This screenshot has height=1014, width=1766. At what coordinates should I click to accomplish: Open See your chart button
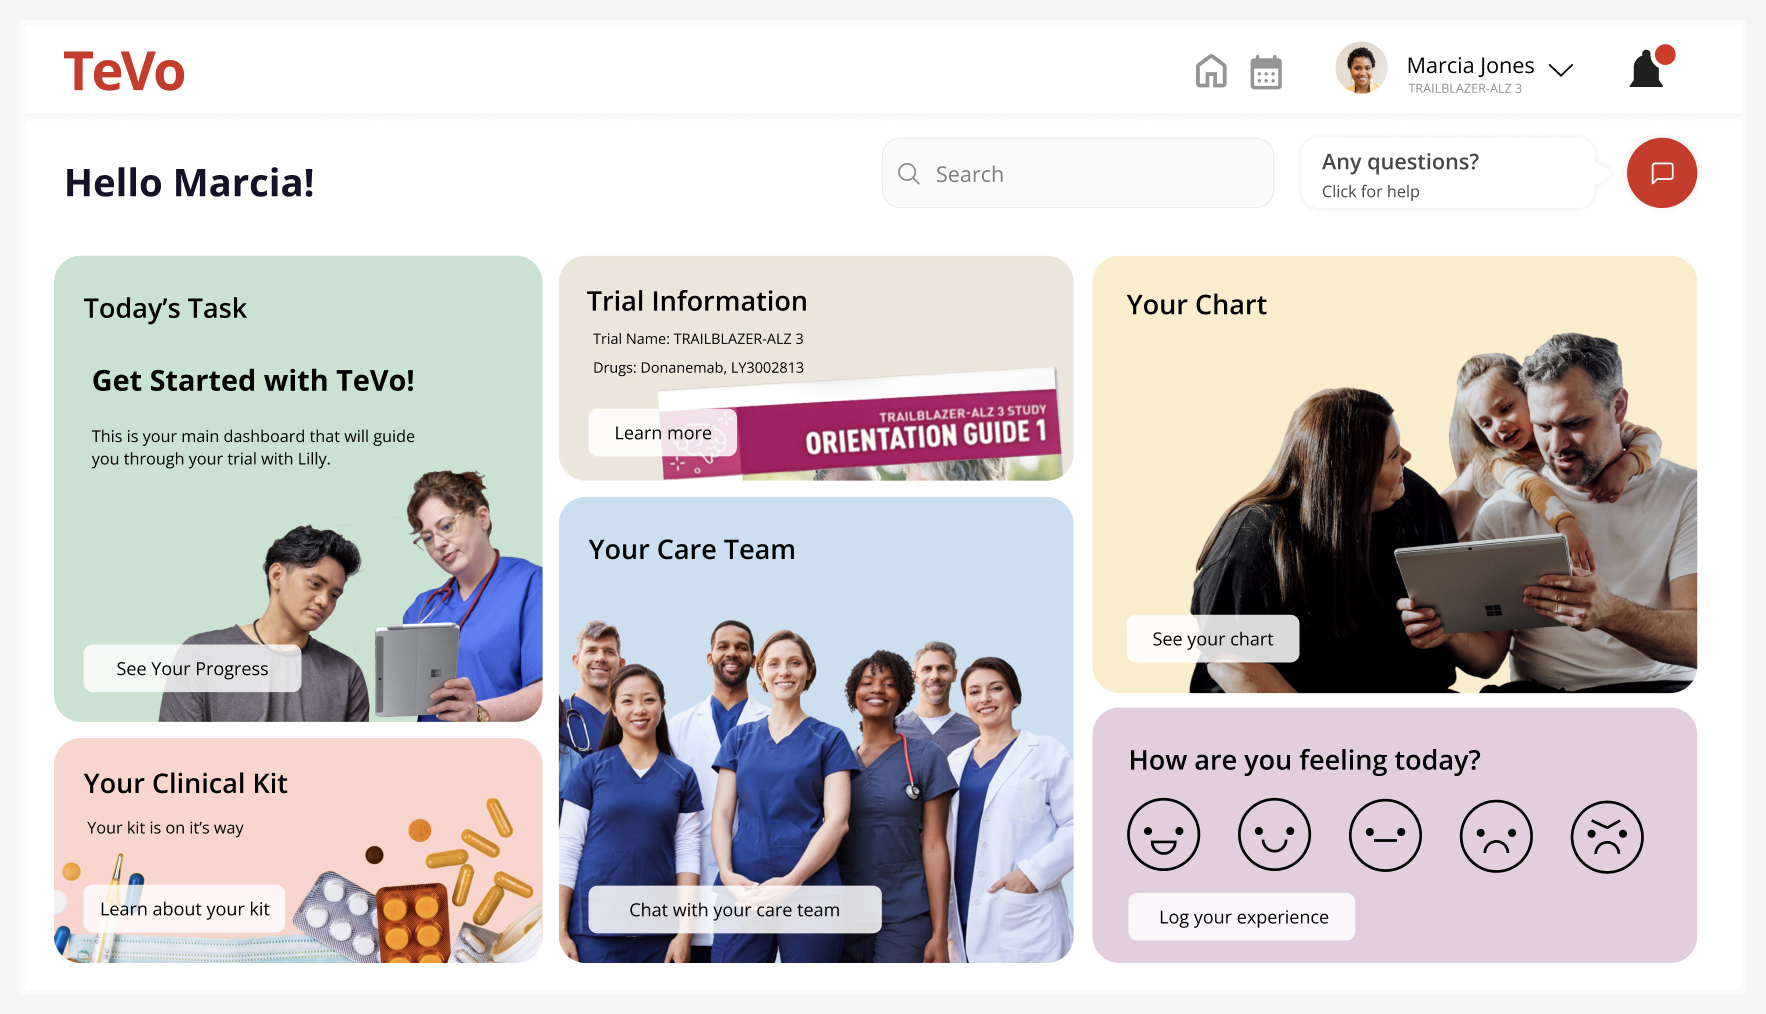pyautogui.click(x=1213, y=639)
